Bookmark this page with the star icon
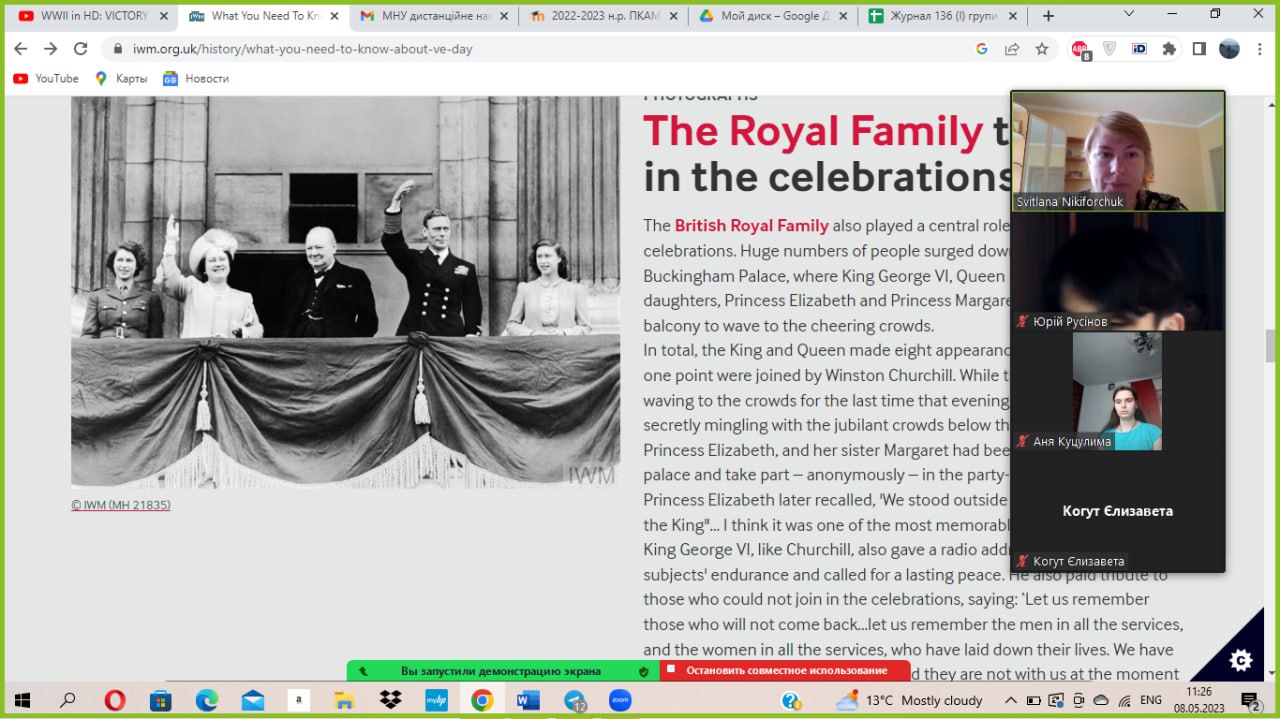This screenshot has width=1280, height=719. click(x=1042, y=49)
